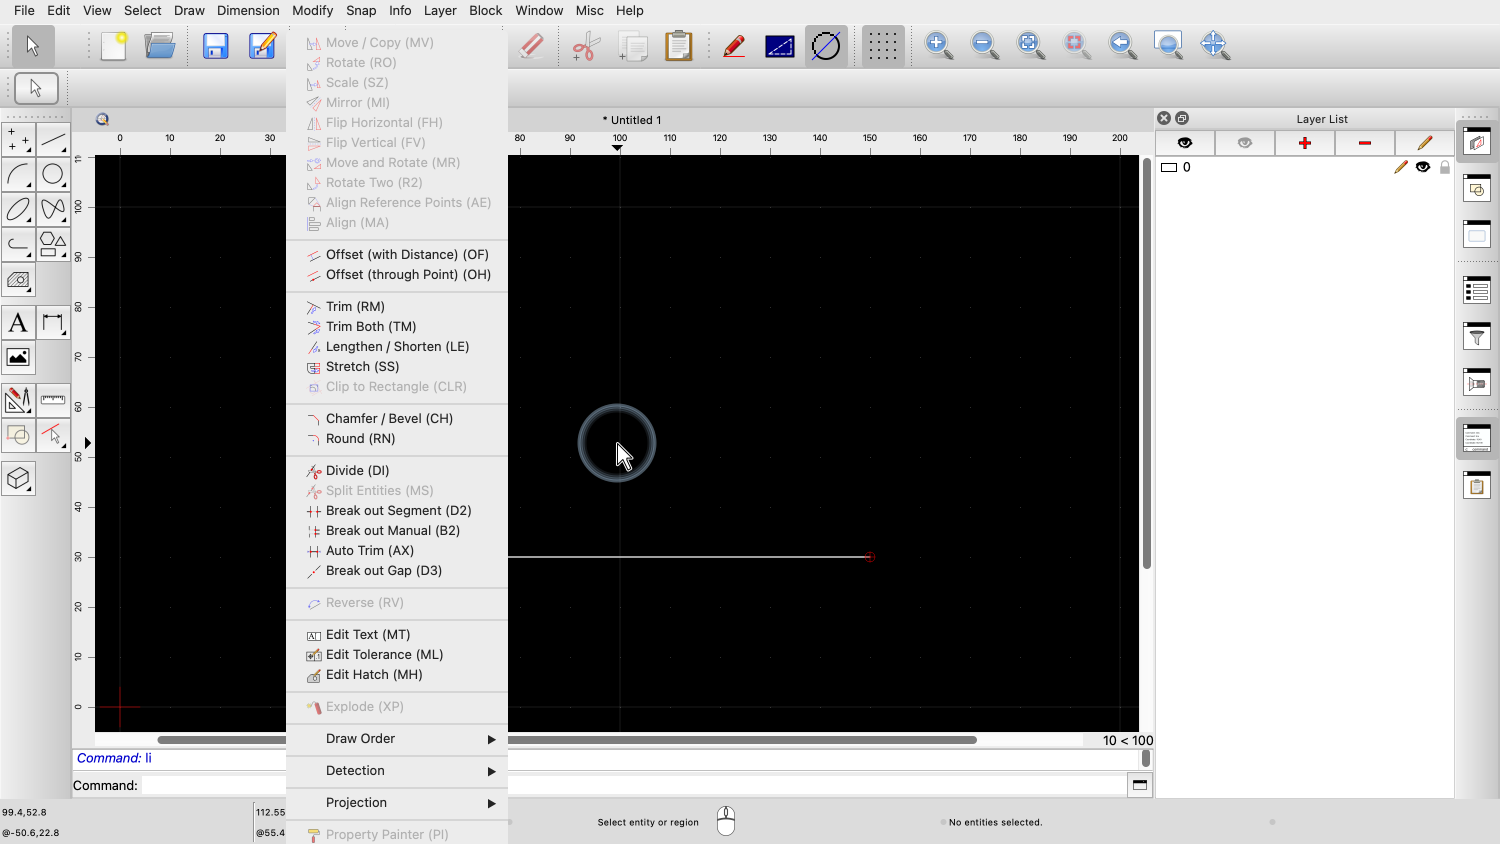Click the remove layer minus icon
The width and height of the screenshot is (1500, 844).
coord(1364,143)
